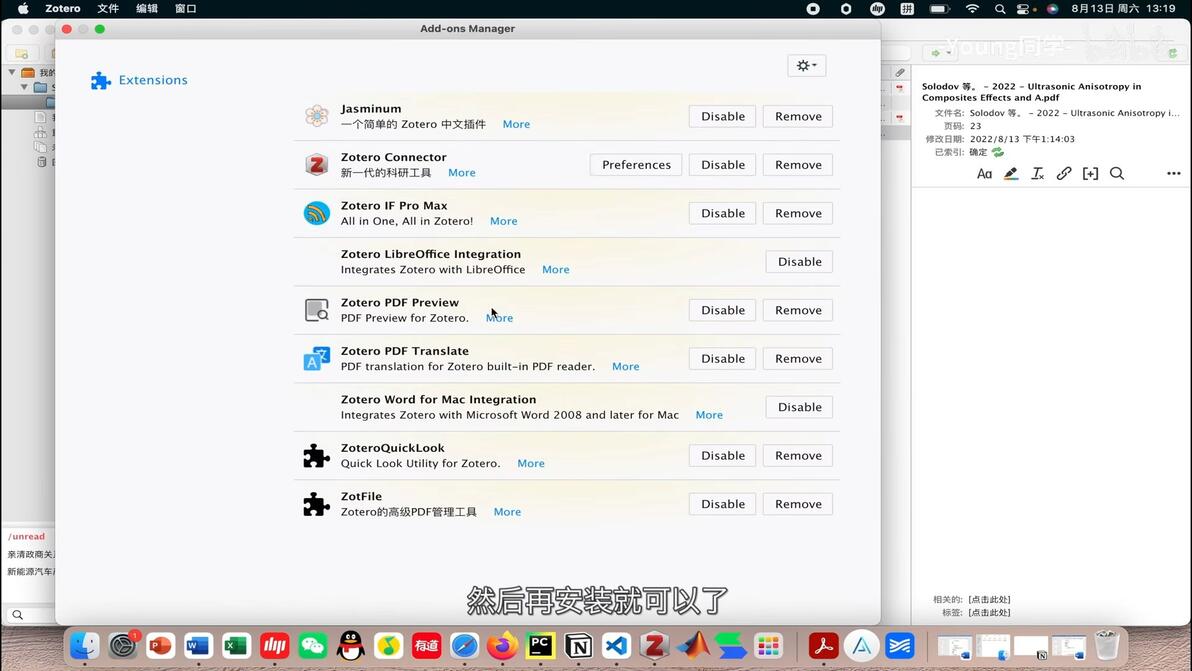1192x671 pixels.
Task: Open More link for LibreOffice Integration
Action: click(556, 270)
